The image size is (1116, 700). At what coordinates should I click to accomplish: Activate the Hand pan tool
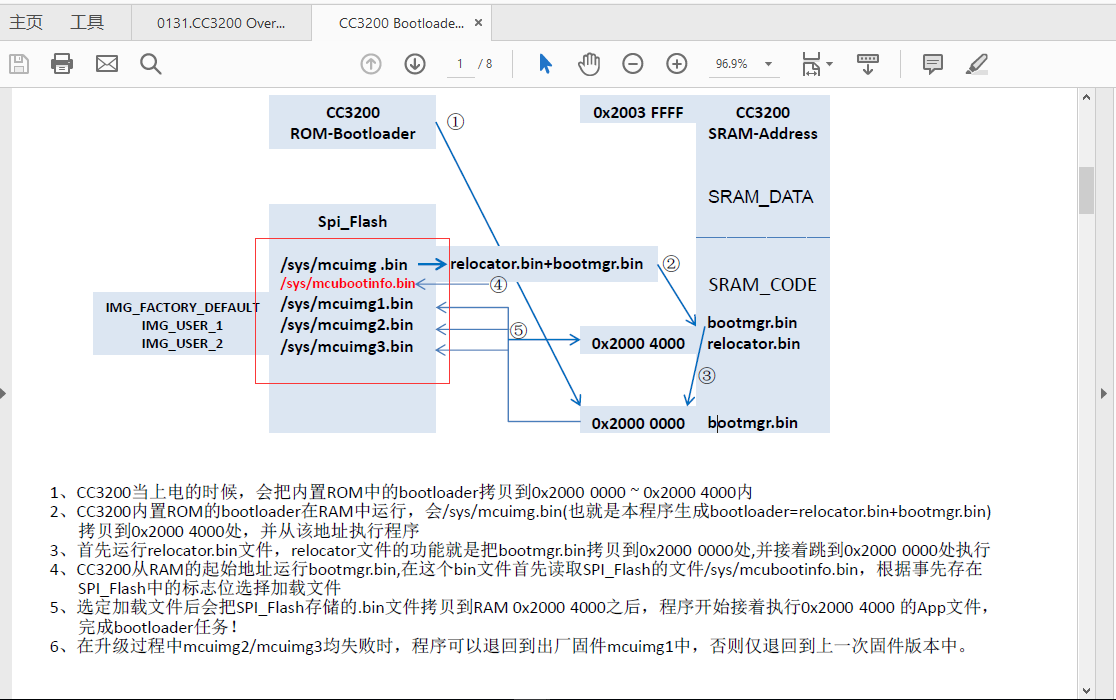coord(589,64)
